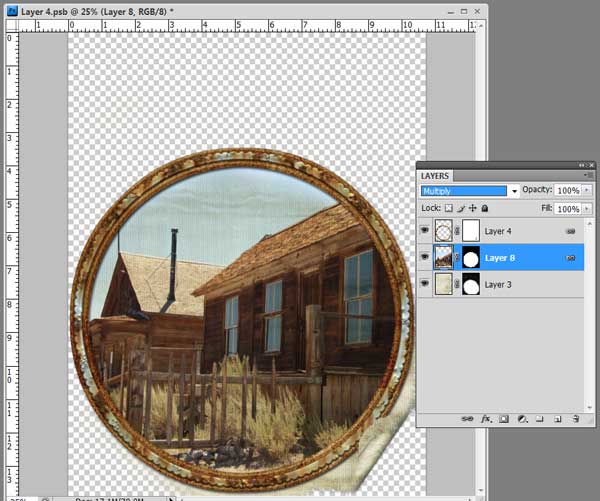
Task: Toggle lock image pixels brush icon
Action: click(x=461, y=209)
